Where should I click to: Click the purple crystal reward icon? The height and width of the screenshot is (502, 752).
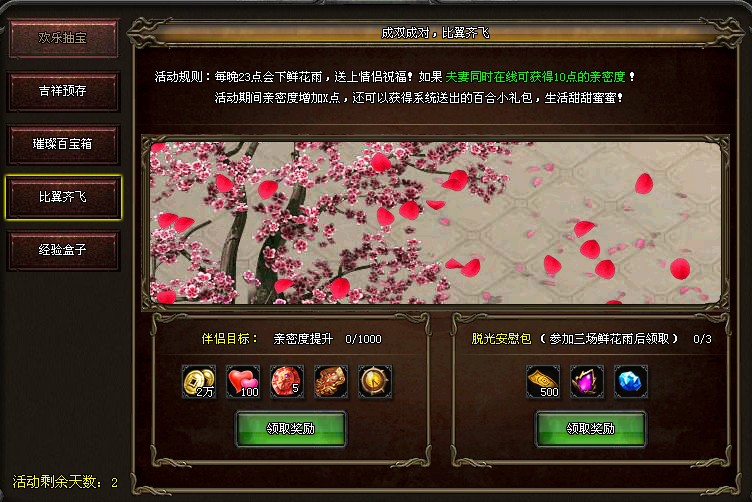[587, 382]
